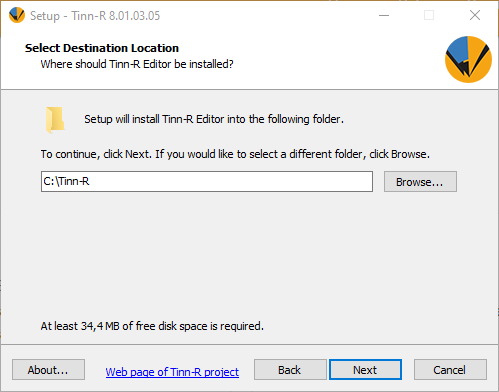This screenshot has height=392, width=499.
Task: Cancel the Tinn-R setup
Action: coord(450,370)
